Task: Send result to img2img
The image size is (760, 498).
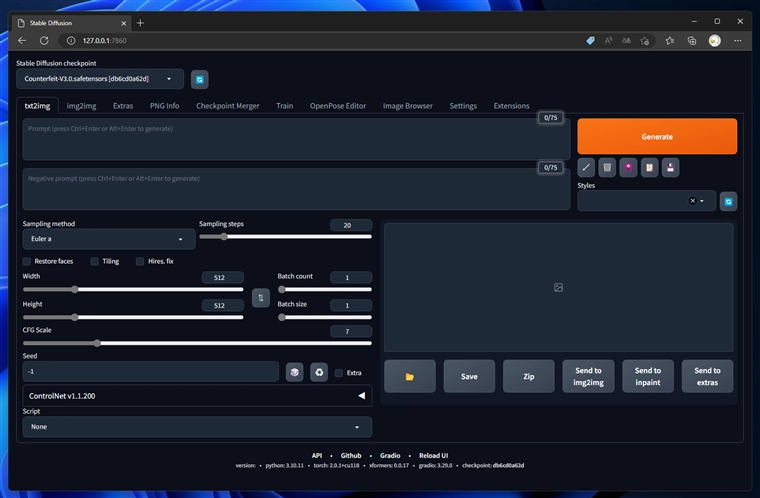Action: [588, 376]
